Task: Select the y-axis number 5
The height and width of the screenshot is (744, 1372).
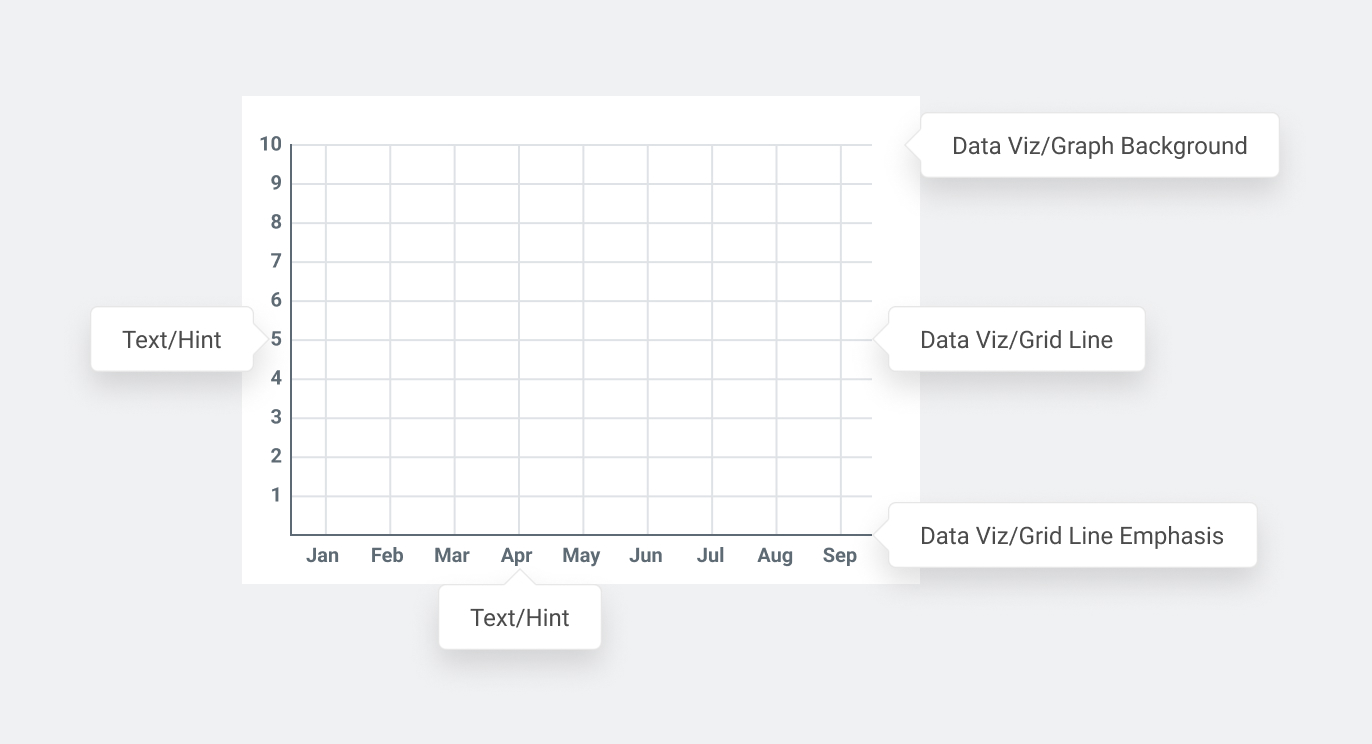Action: click(276, 339)
